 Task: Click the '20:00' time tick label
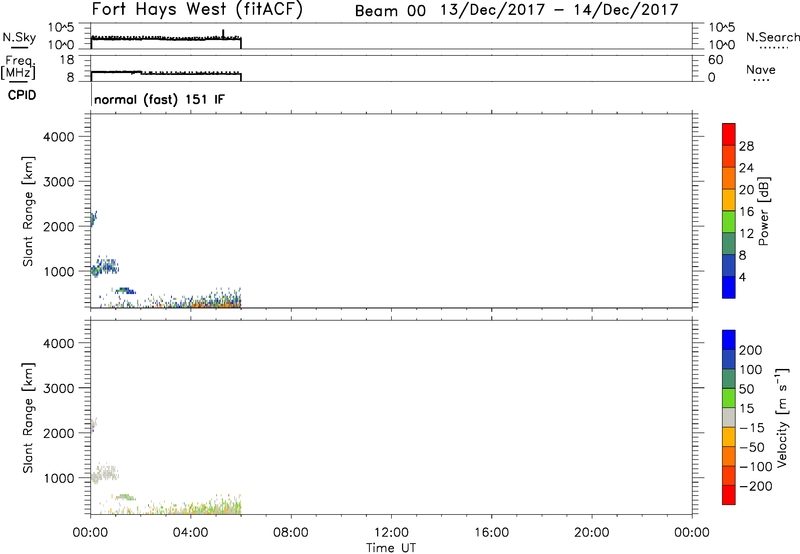(591, 533)
